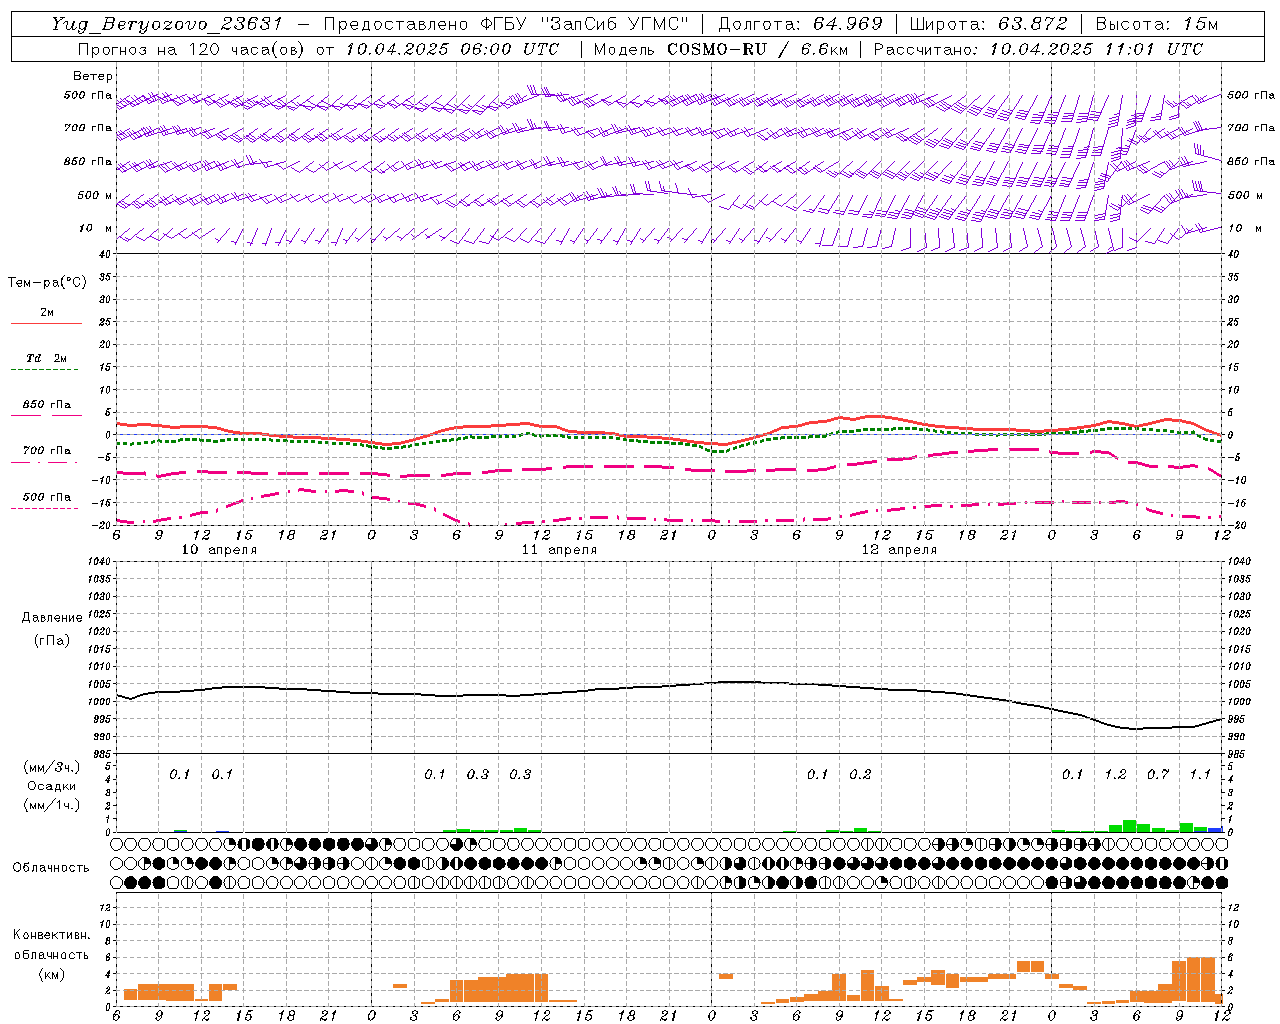The height and width of the screenshot is (1024, 1280).
Task: Click the 700 гПа temperature legend label
Action: click(47, 450)
